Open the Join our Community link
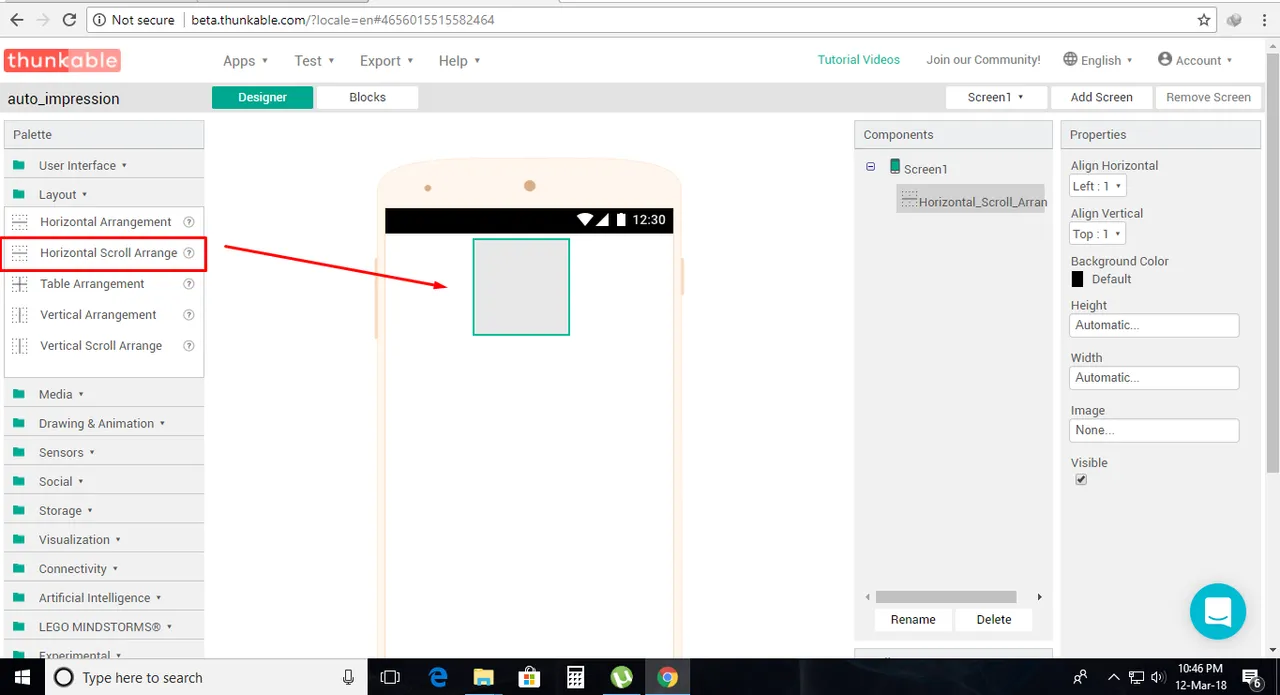This screenshot has height=695, width=1280. pyautogui.click(x=983, y=60)
